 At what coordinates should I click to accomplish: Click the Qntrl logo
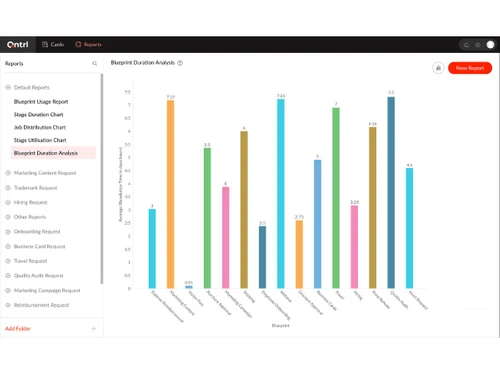(18, 44)
